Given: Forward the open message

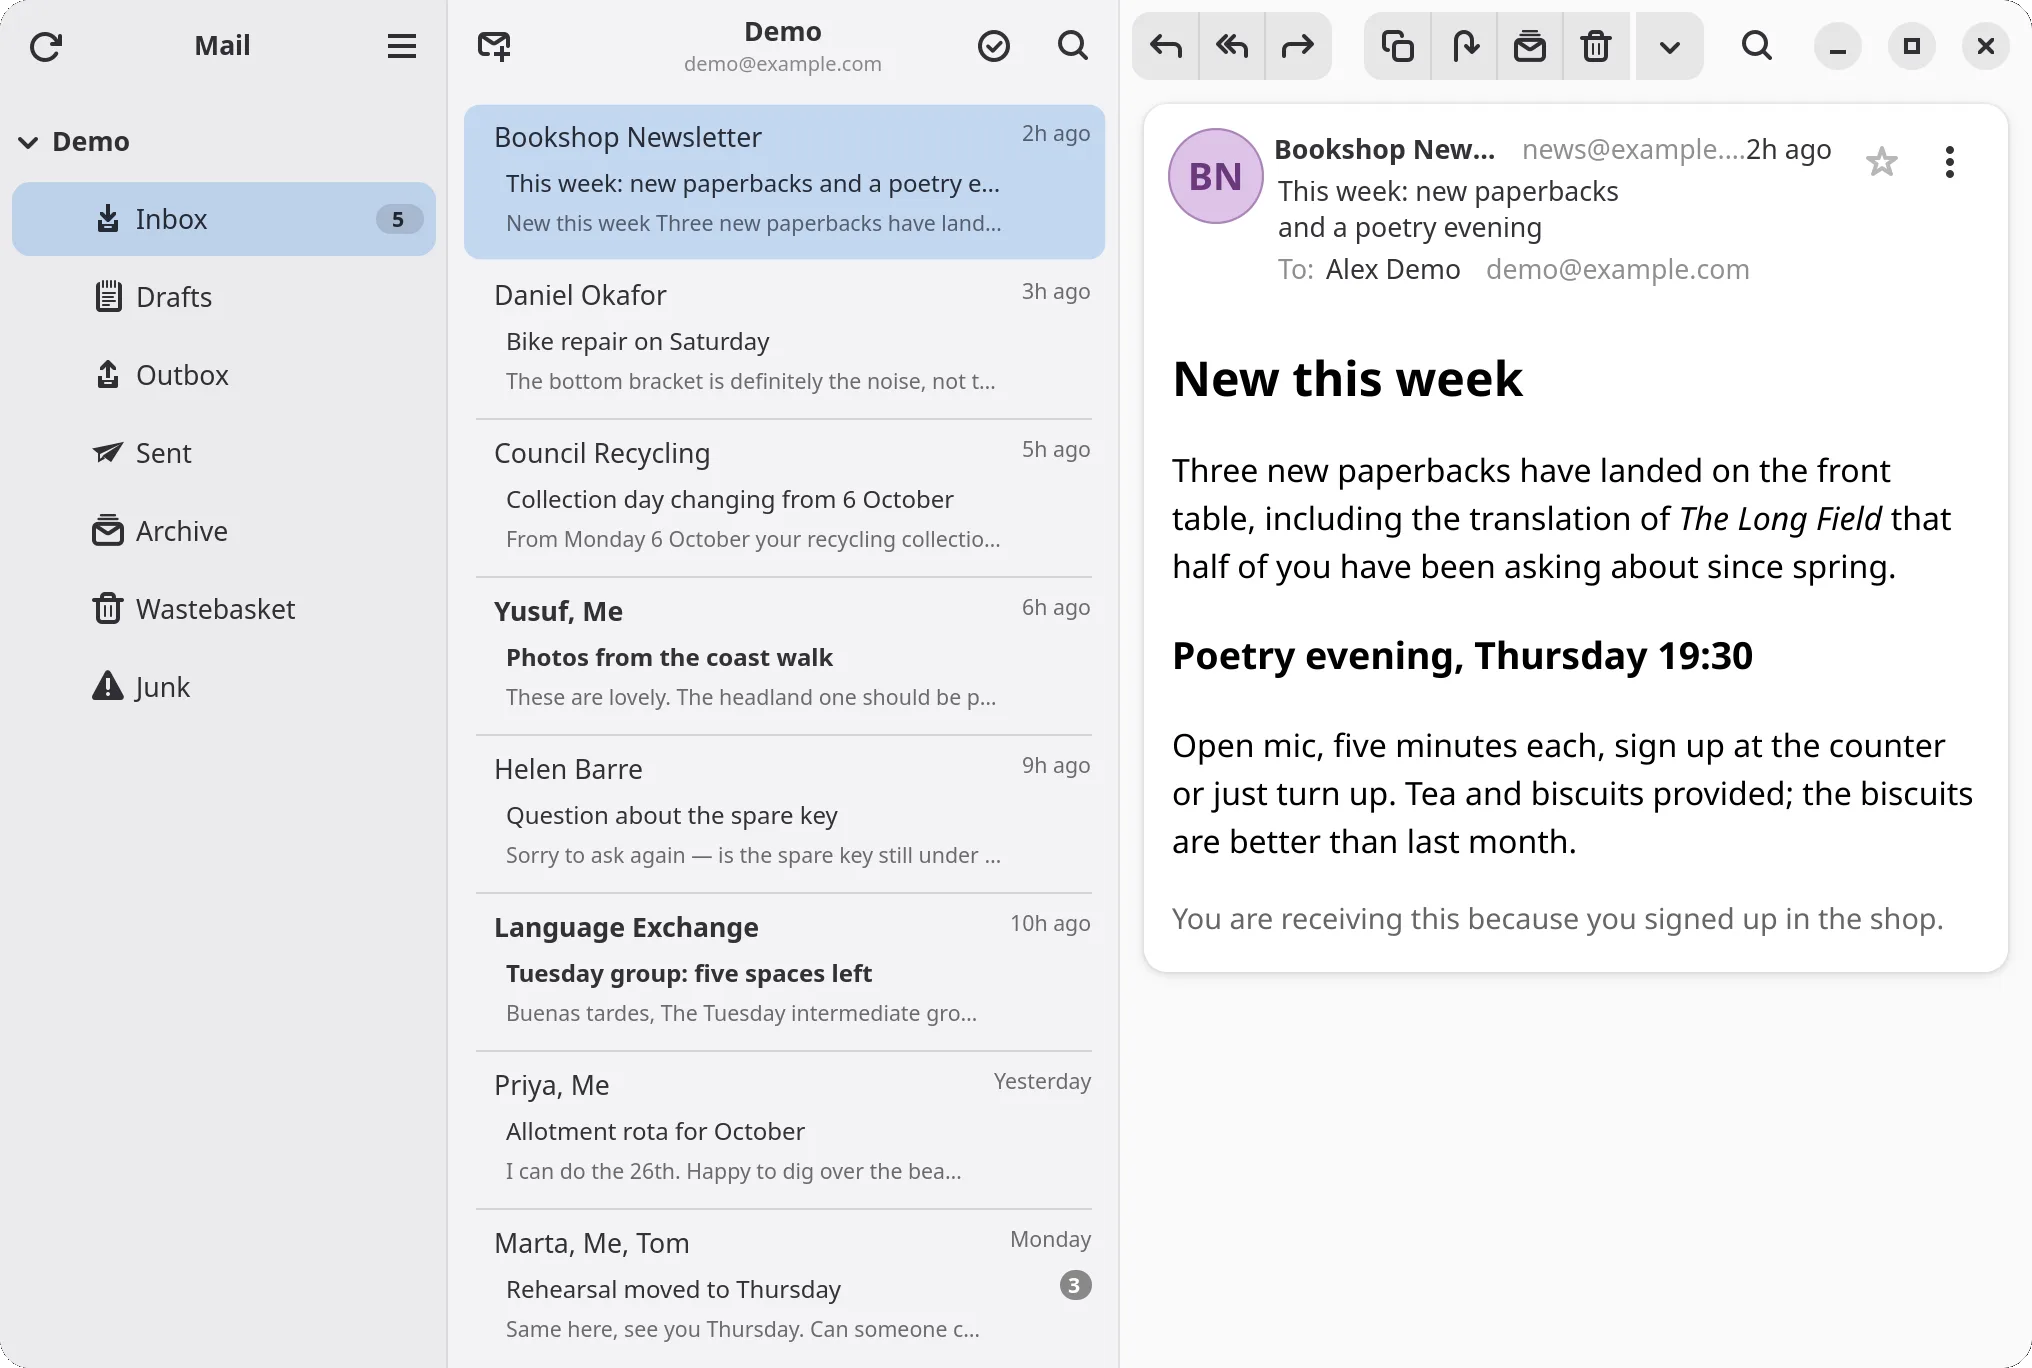Looking at the screenshot, I should tap(1298, 46).
